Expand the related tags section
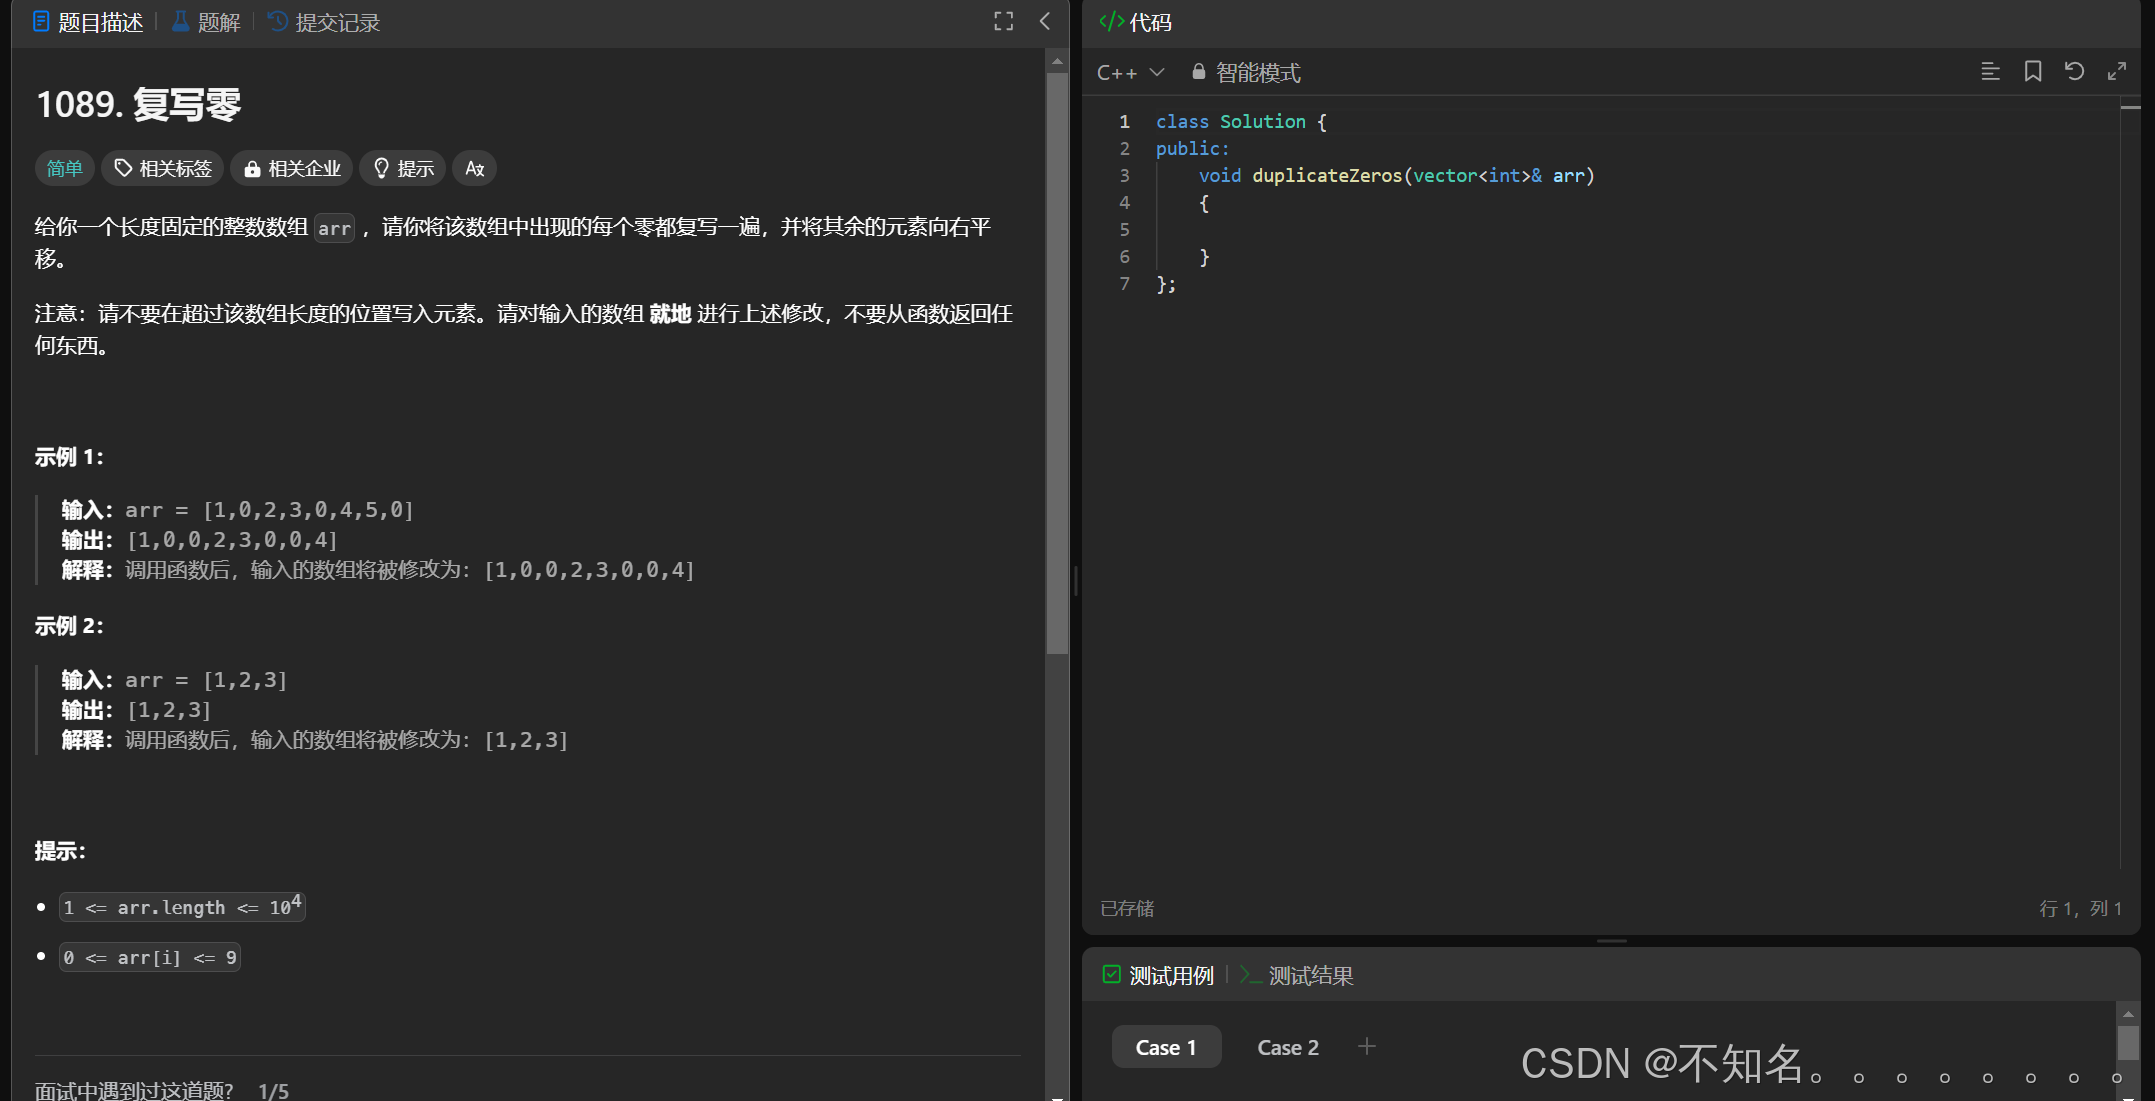The image size is (2155, 1101). pyautogui.click(x=162, y=168)
